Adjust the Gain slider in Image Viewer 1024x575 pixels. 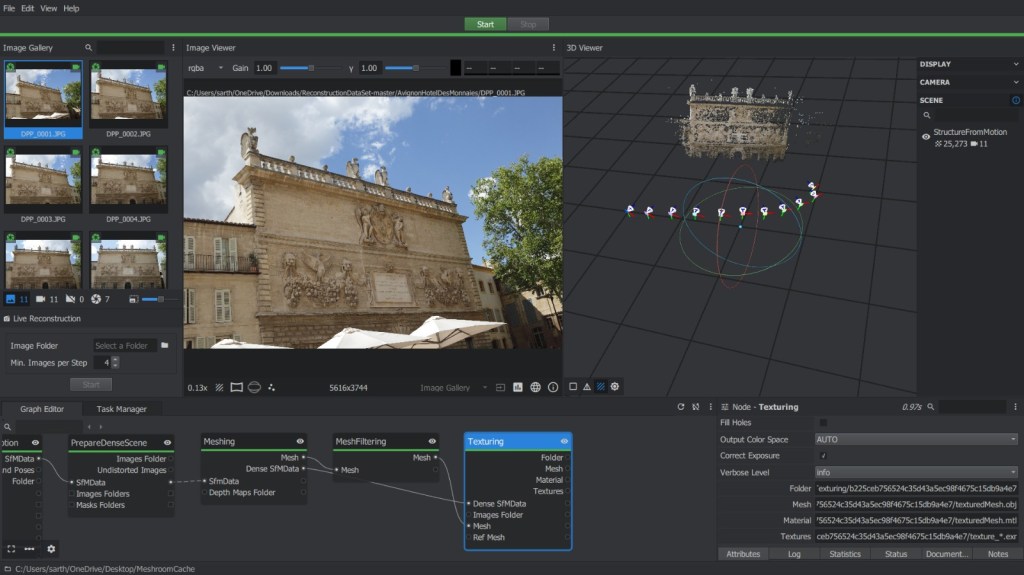pos(311,68)
